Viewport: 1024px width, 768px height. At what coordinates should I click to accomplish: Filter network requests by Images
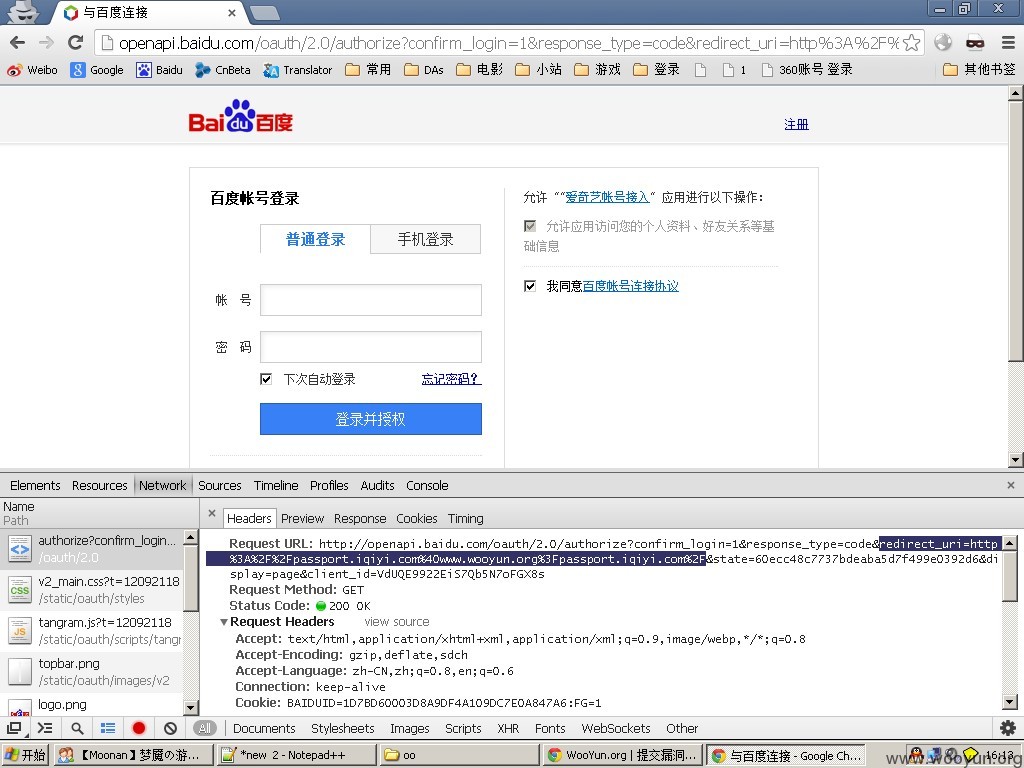coord(409,728)
